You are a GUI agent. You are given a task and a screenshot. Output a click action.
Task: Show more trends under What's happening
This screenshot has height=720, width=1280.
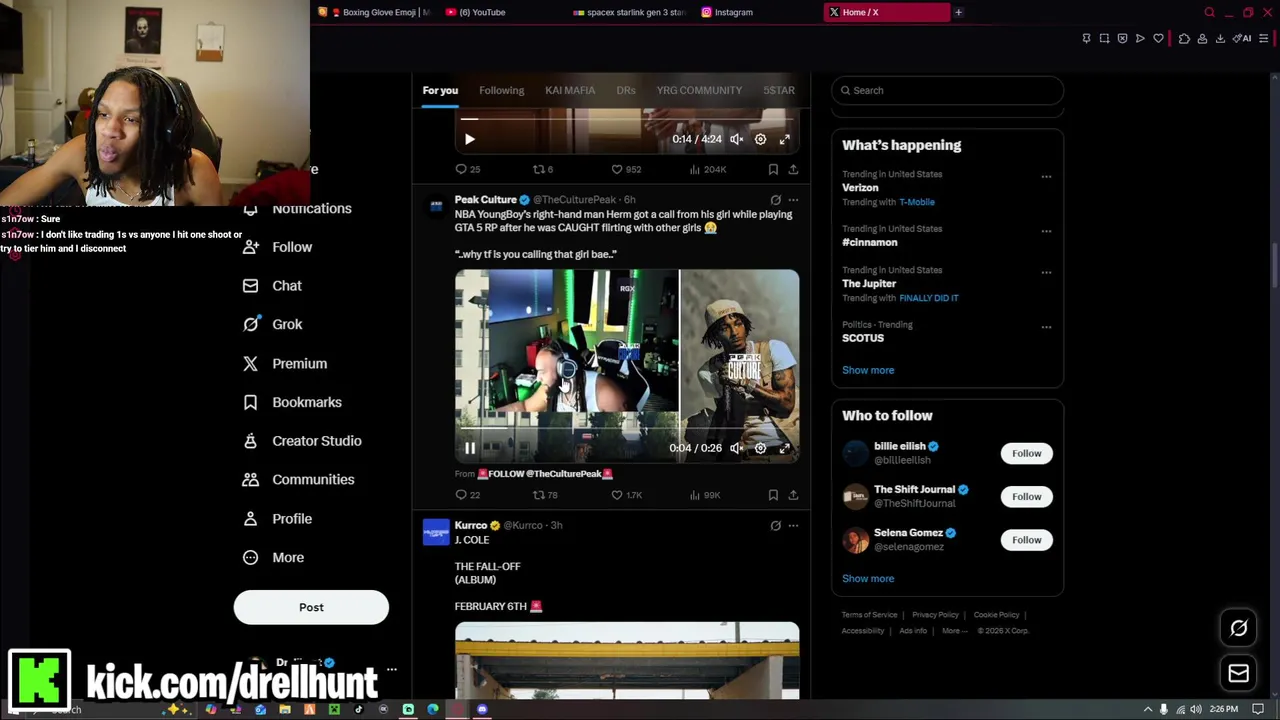(x=868, y=370)
